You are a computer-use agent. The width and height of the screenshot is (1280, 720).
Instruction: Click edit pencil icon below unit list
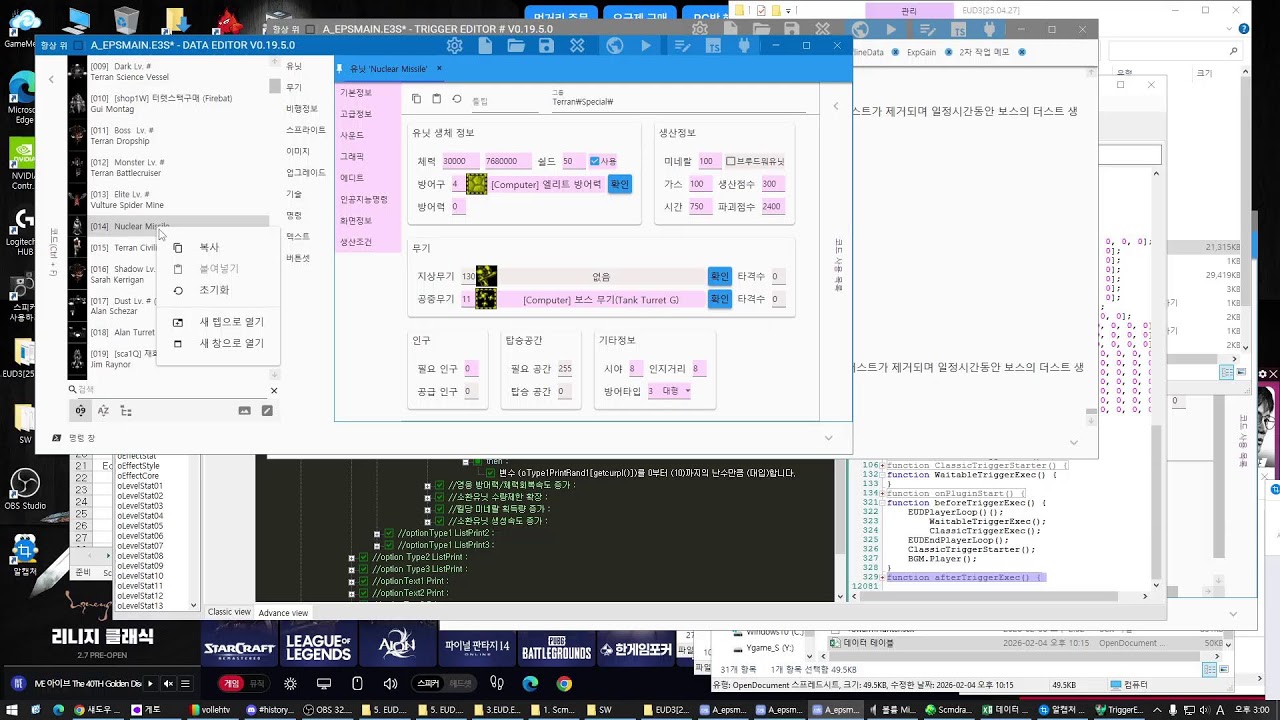pyautogui.click(x=267, y=411)
